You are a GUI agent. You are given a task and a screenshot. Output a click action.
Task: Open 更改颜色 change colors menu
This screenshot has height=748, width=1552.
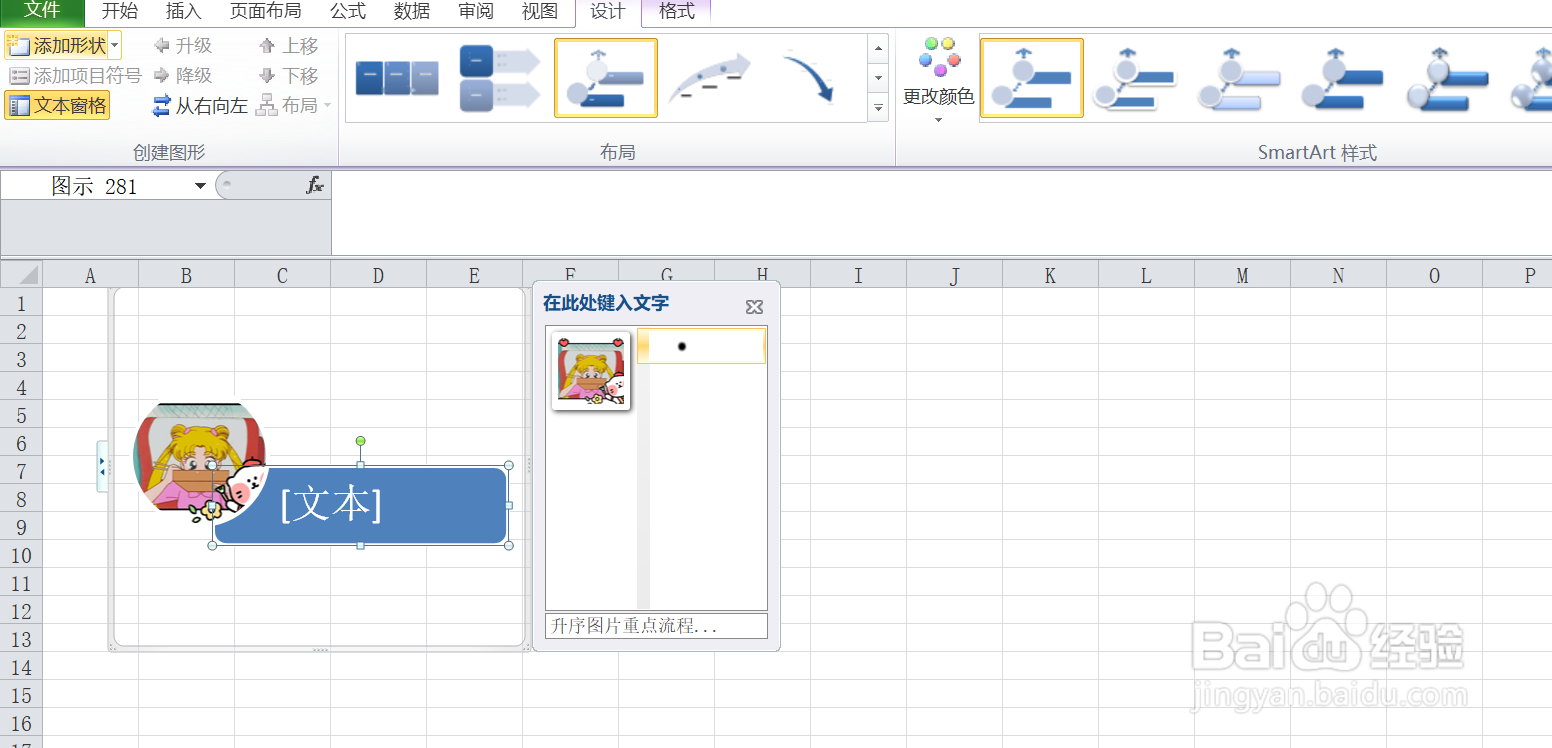938,80
